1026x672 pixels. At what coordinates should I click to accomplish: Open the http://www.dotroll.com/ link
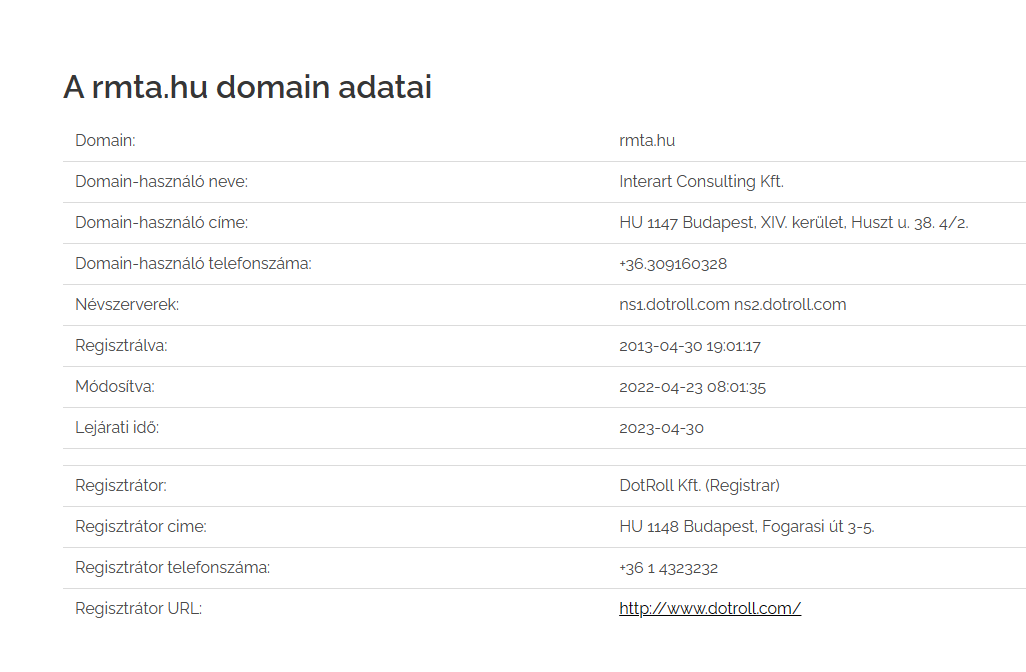(x=710, y=609)
